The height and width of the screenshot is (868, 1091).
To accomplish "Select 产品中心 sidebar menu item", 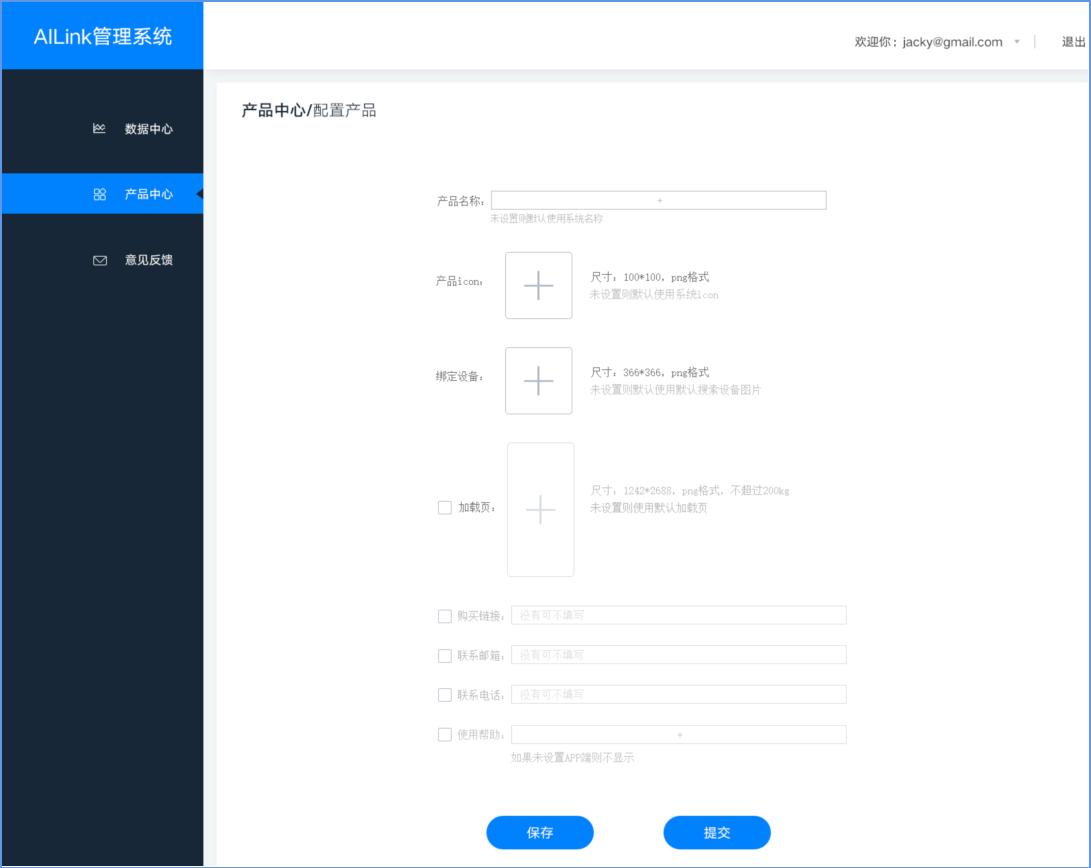I will 103,194.
